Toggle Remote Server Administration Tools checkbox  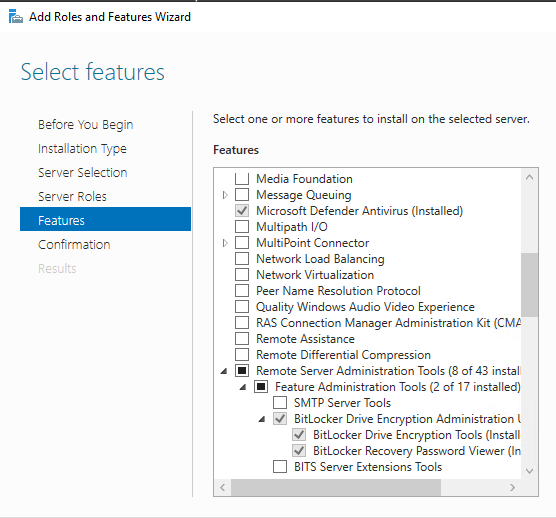tap(242, 371)
